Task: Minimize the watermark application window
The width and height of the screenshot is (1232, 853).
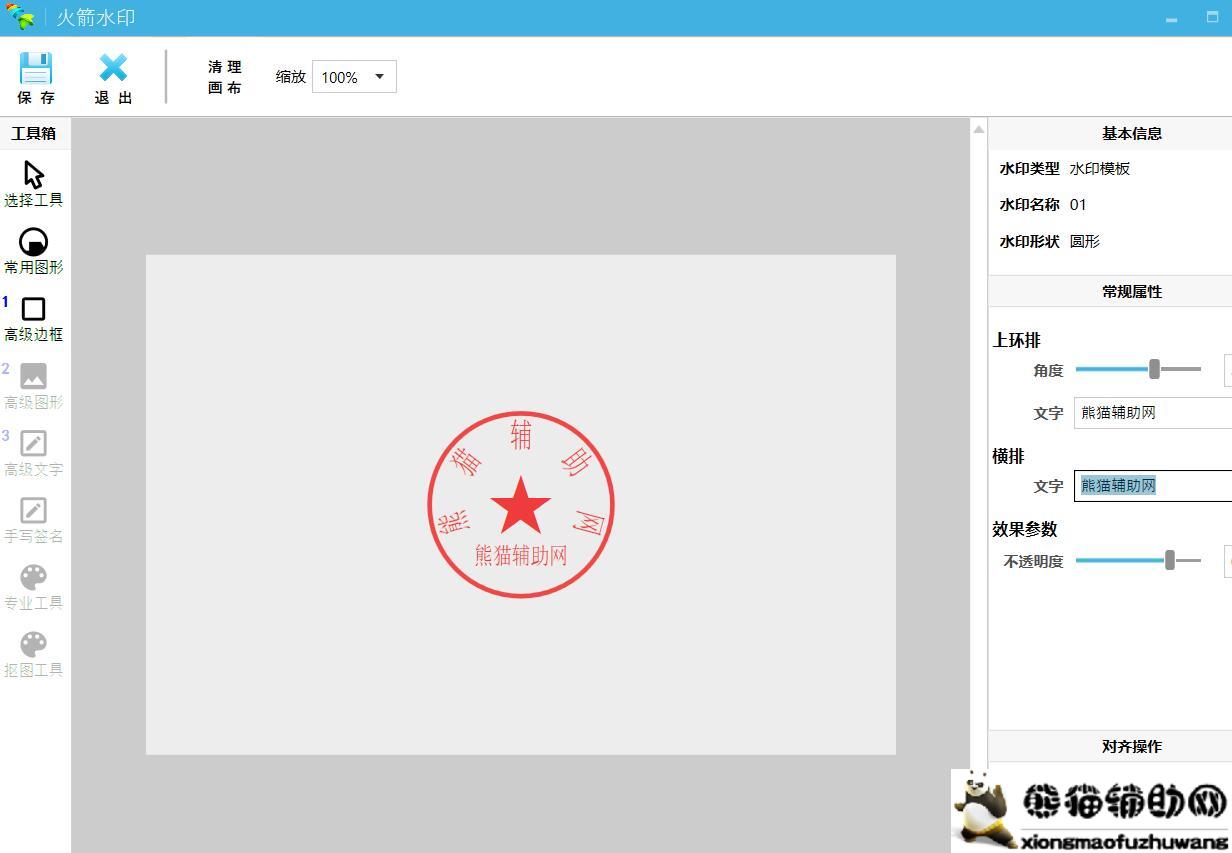Action: (x=1171, y=18)
